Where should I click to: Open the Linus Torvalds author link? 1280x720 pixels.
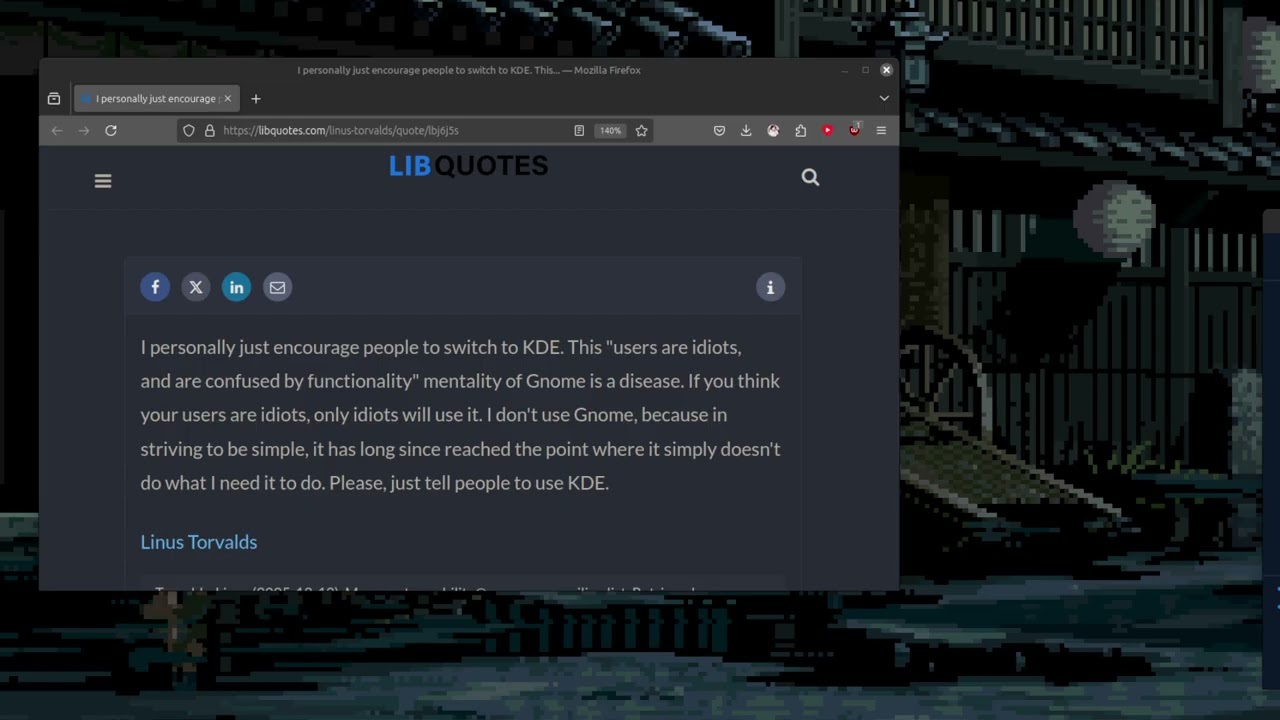coord(199,542)
